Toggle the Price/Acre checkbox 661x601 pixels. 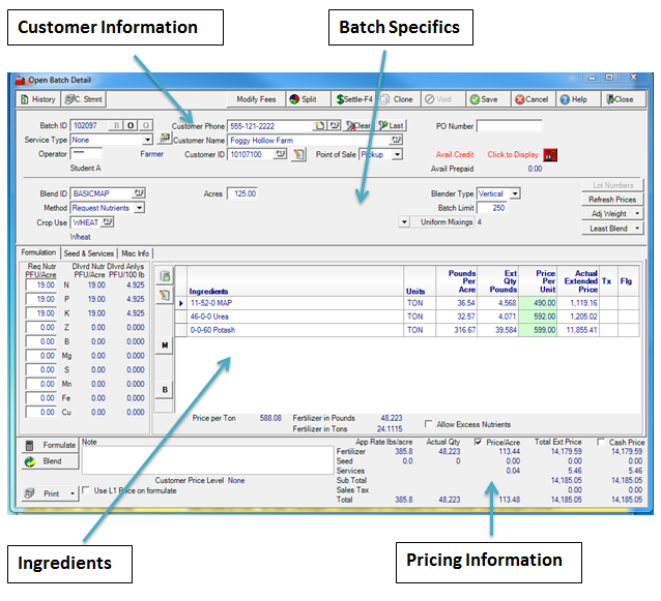tap(477, 441)
